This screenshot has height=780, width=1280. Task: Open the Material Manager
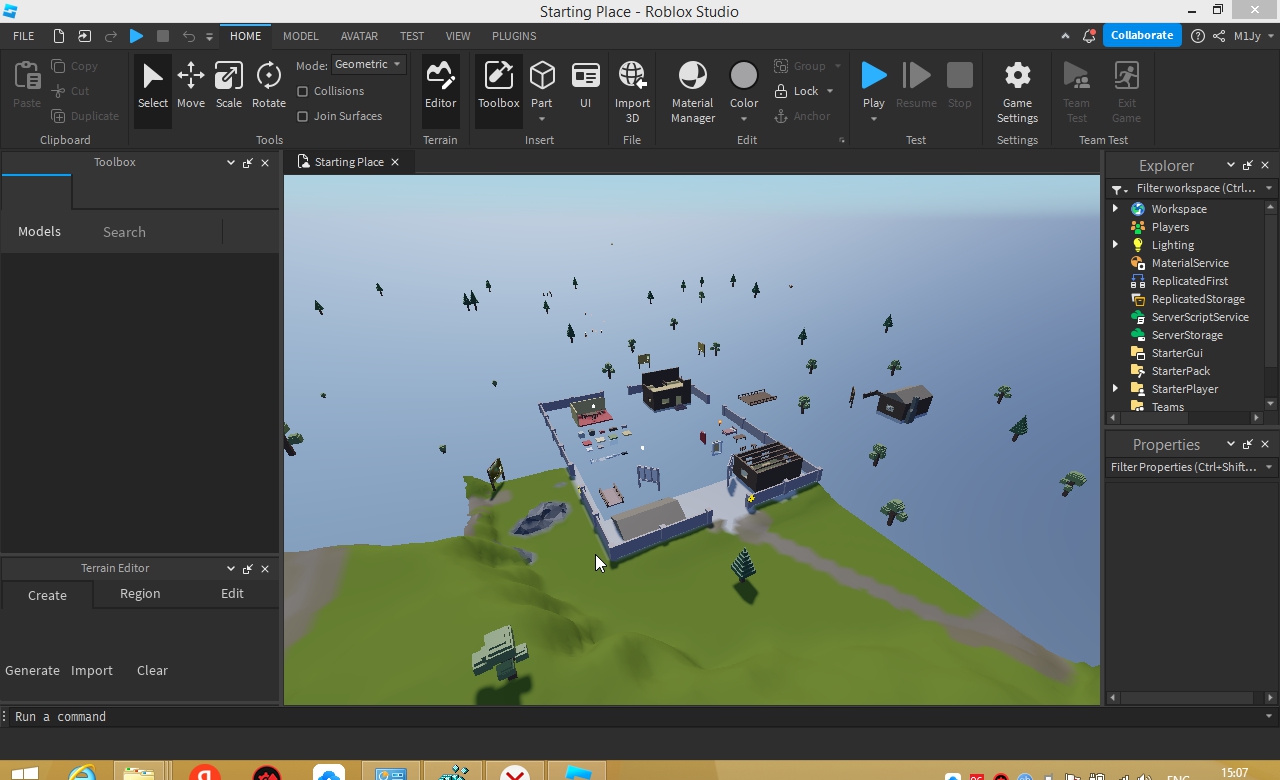[692, 91]
